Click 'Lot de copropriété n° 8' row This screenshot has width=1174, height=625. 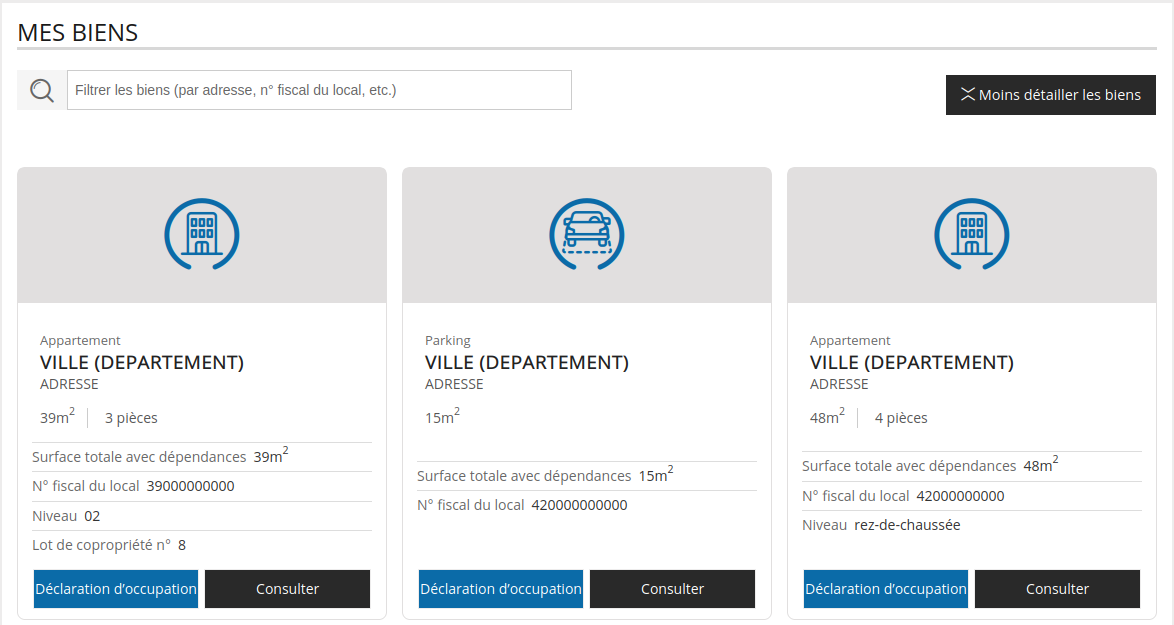pos(201,546)
